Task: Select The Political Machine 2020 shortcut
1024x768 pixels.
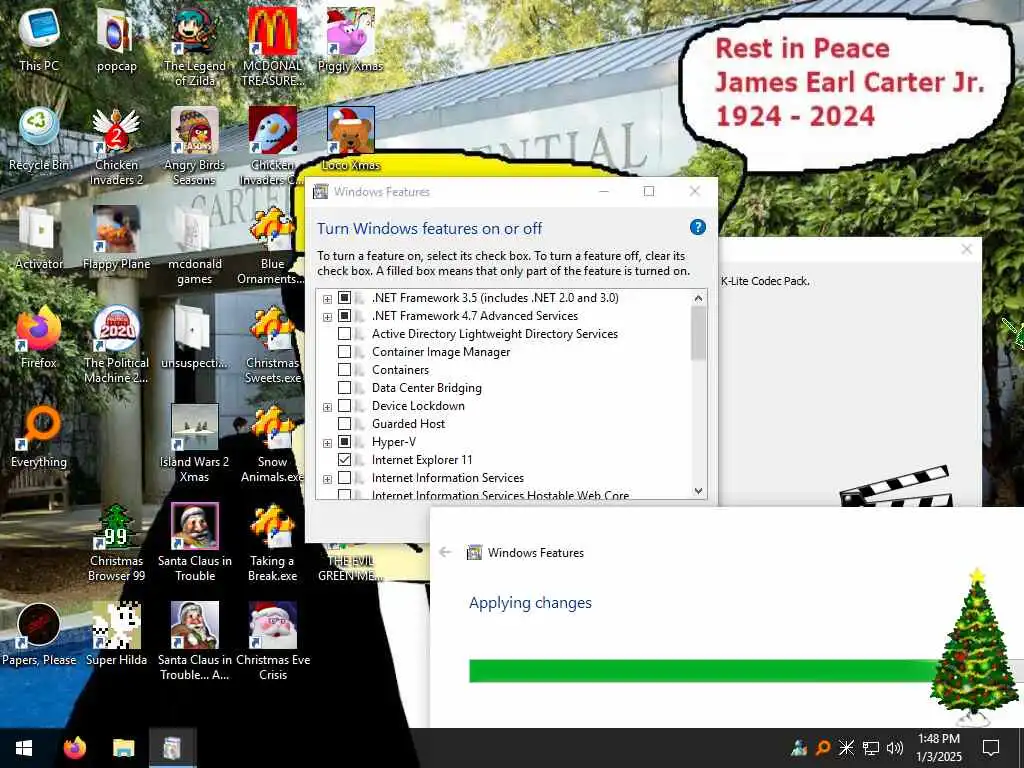Action: [x=116, y=345]
